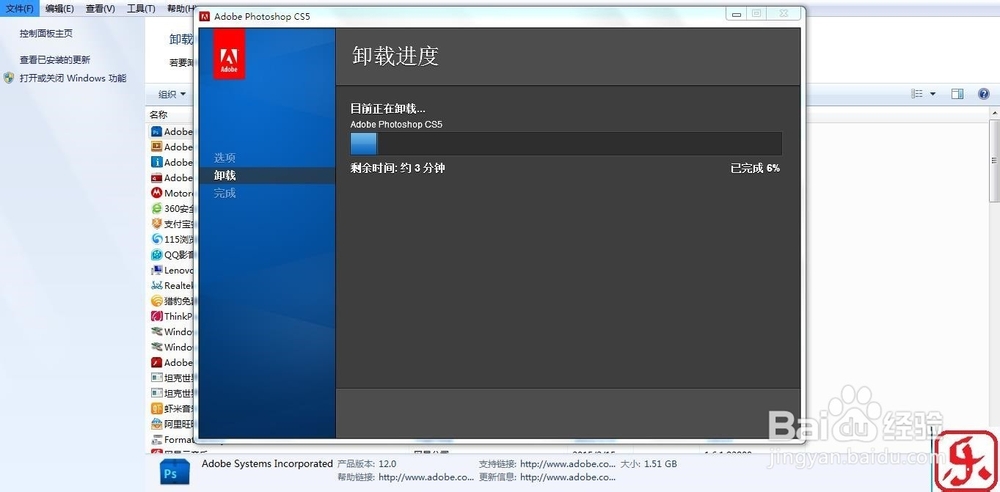This screenshot has height=492, width=1000.
Task: Minimize the Adobe Photoshop CS5 installer window
Action: coord(737,13)
